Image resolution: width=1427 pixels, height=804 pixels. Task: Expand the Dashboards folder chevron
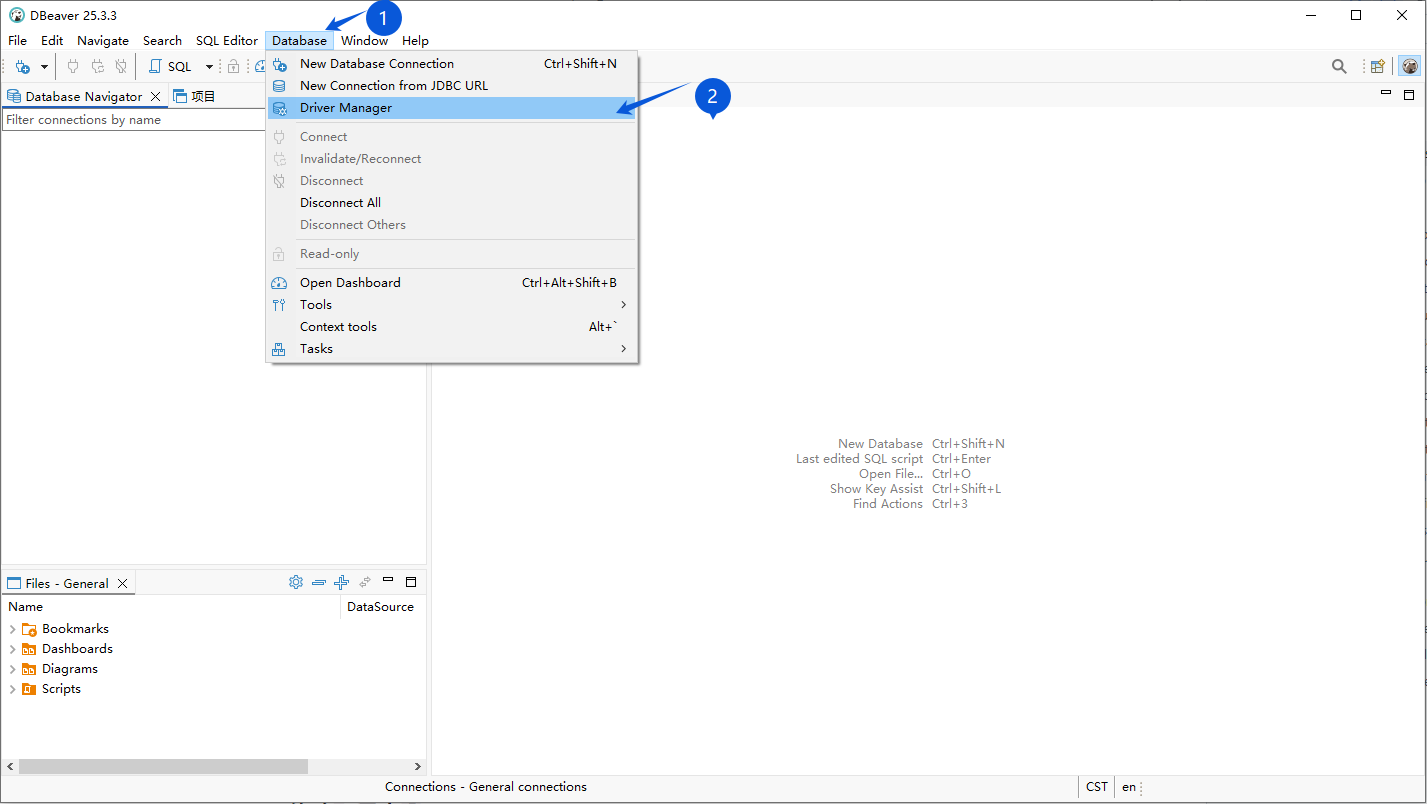pos(12,649)
